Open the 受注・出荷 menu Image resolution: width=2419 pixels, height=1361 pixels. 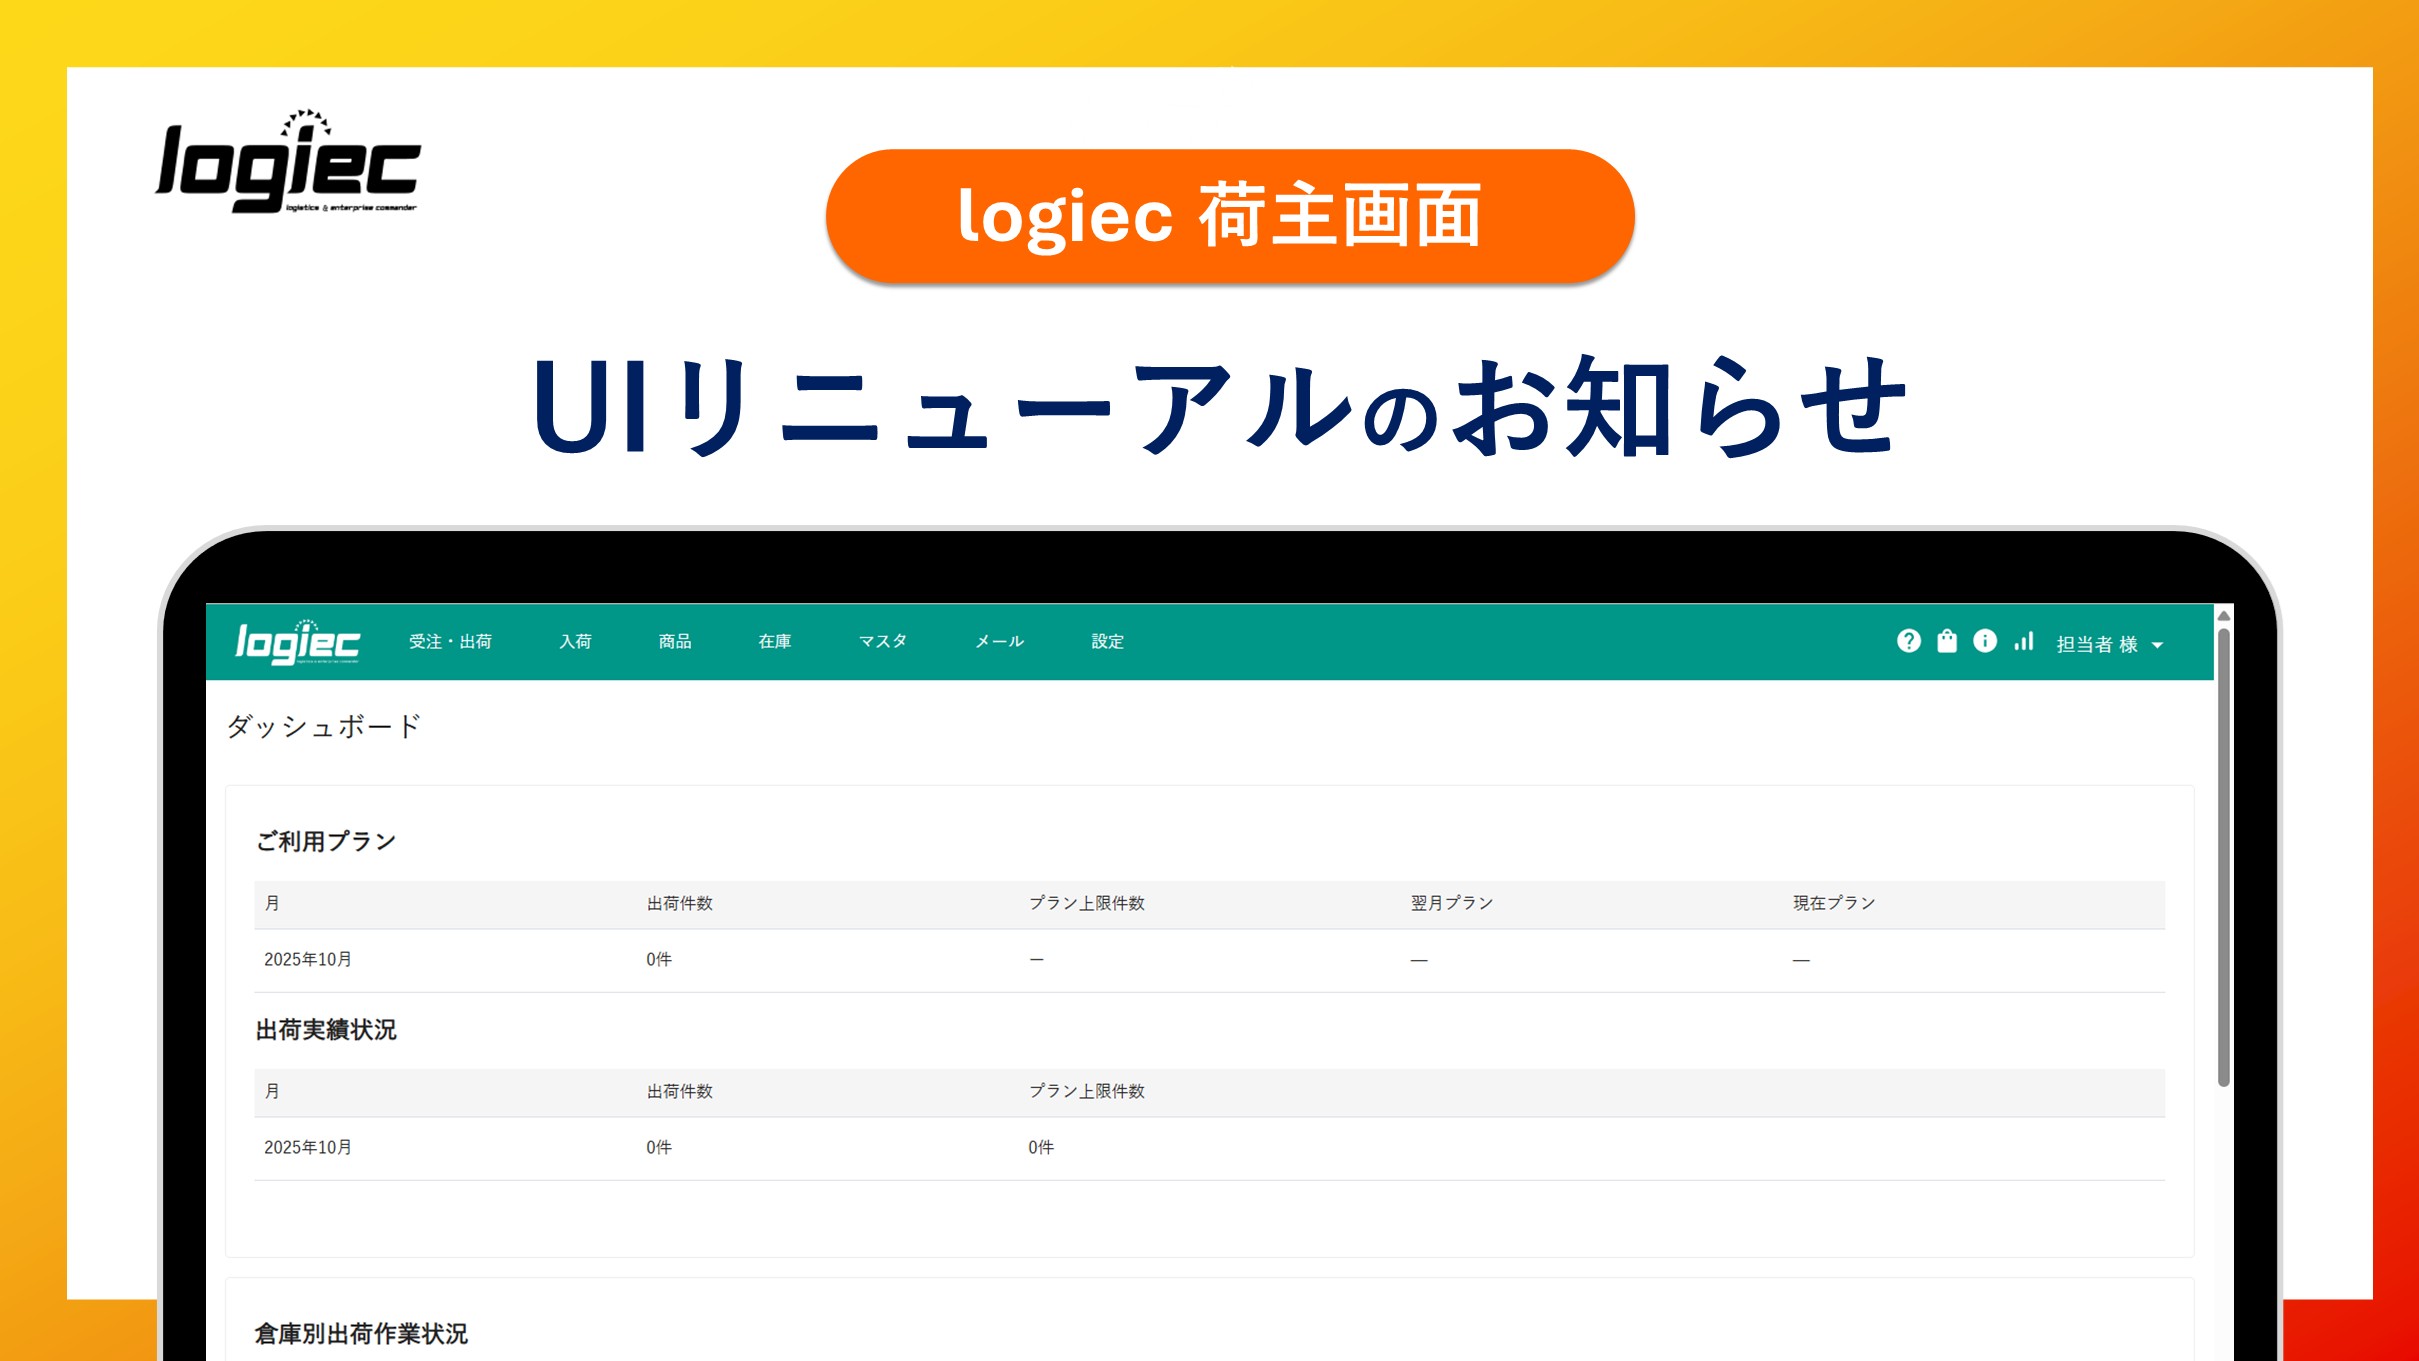[450, 642]
